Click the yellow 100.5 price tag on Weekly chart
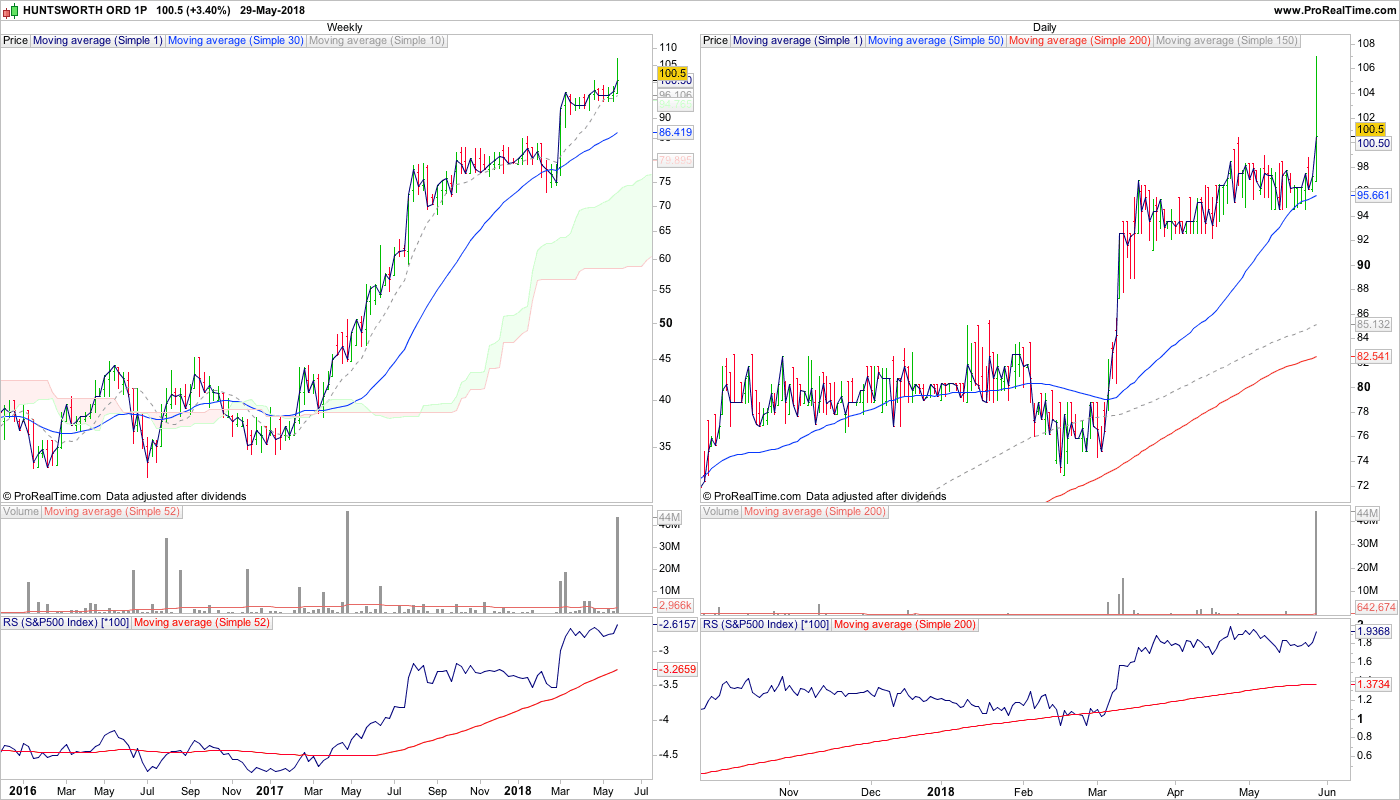1400x800 pixels. coord(673,73)
